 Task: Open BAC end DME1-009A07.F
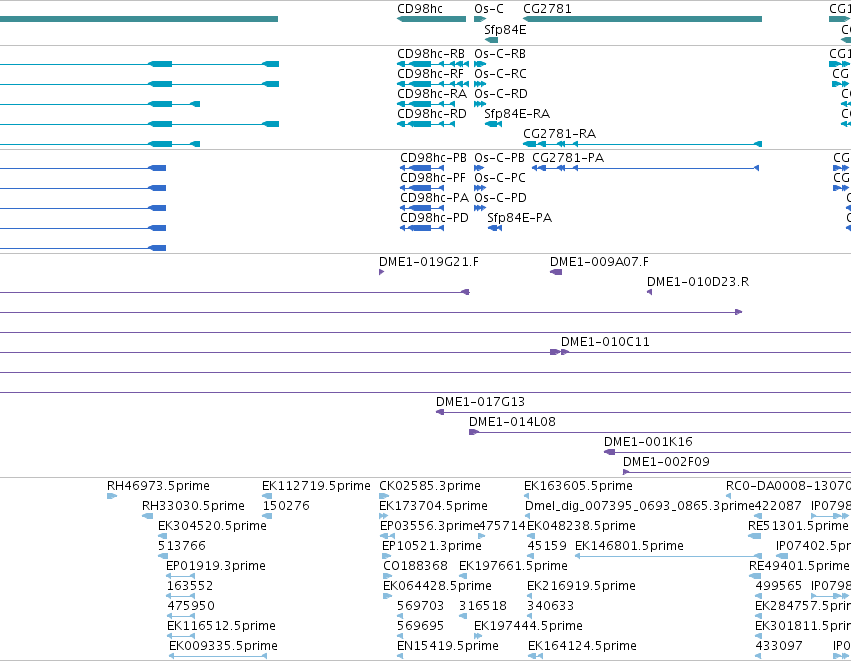599,262
